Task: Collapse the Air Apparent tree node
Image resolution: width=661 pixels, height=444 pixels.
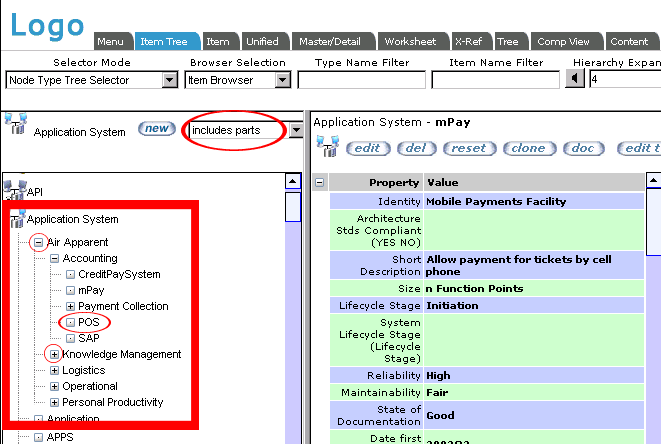Action: (x=38, y=242)
